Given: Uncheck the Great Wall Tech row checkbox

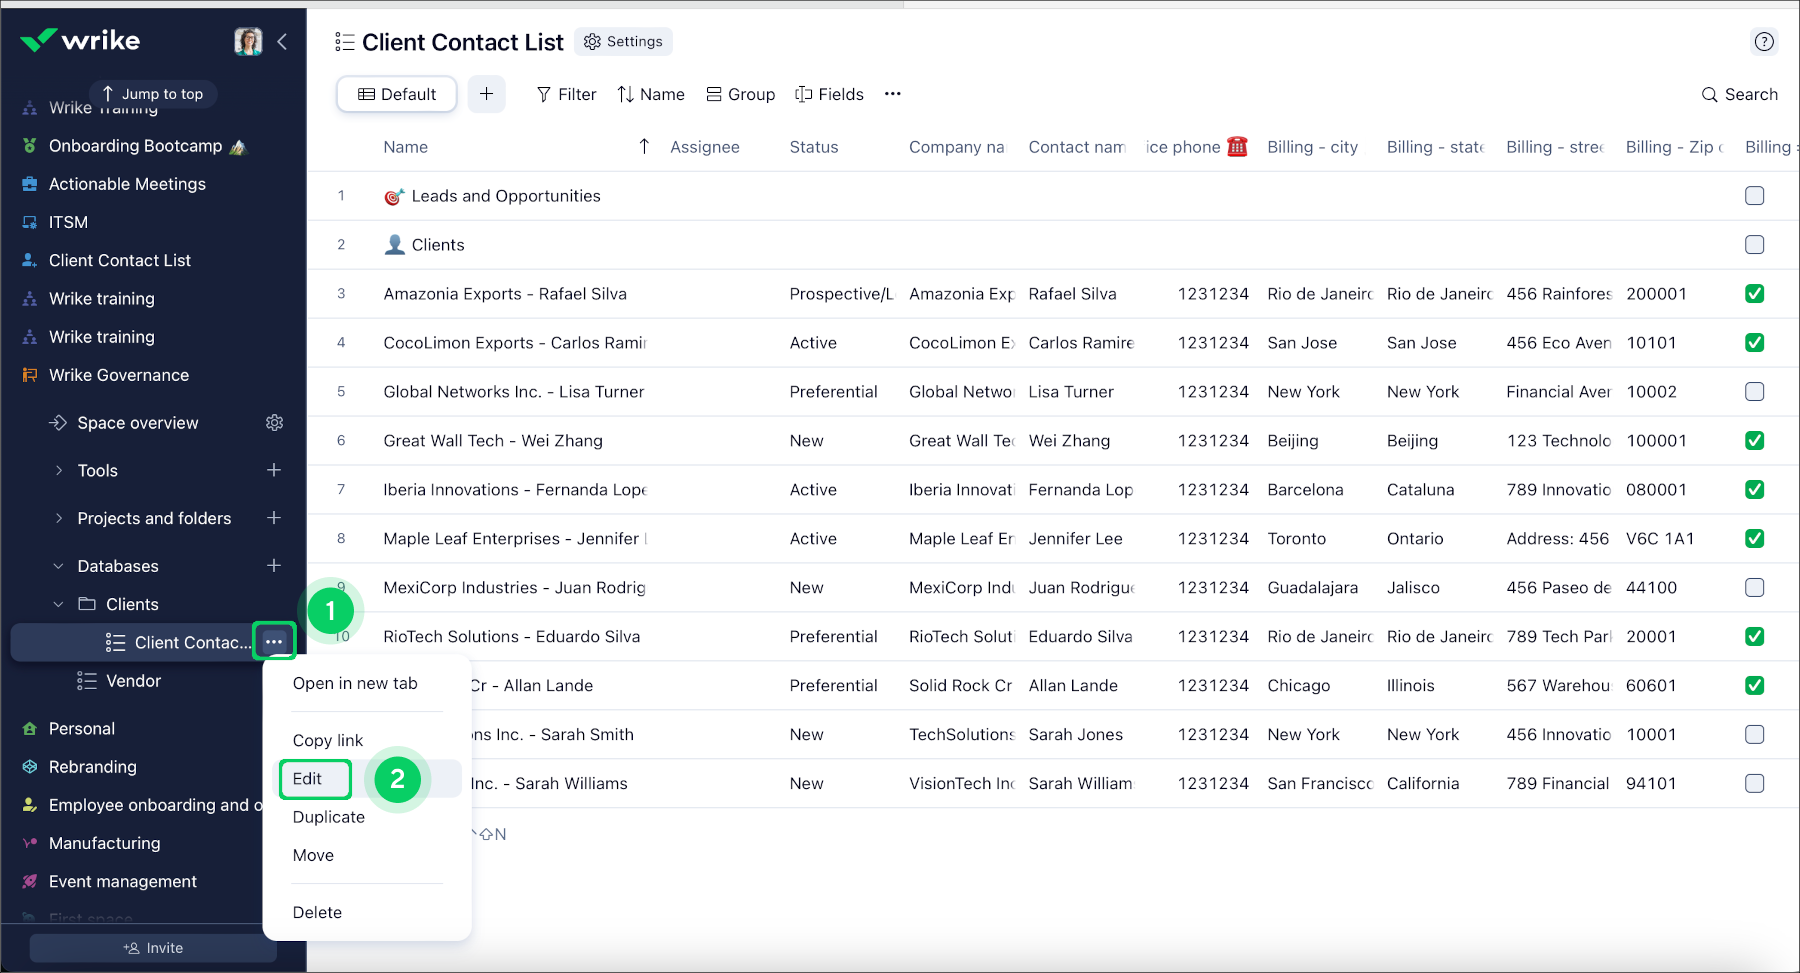Looking at the screenshot, I should point(1754,440).
